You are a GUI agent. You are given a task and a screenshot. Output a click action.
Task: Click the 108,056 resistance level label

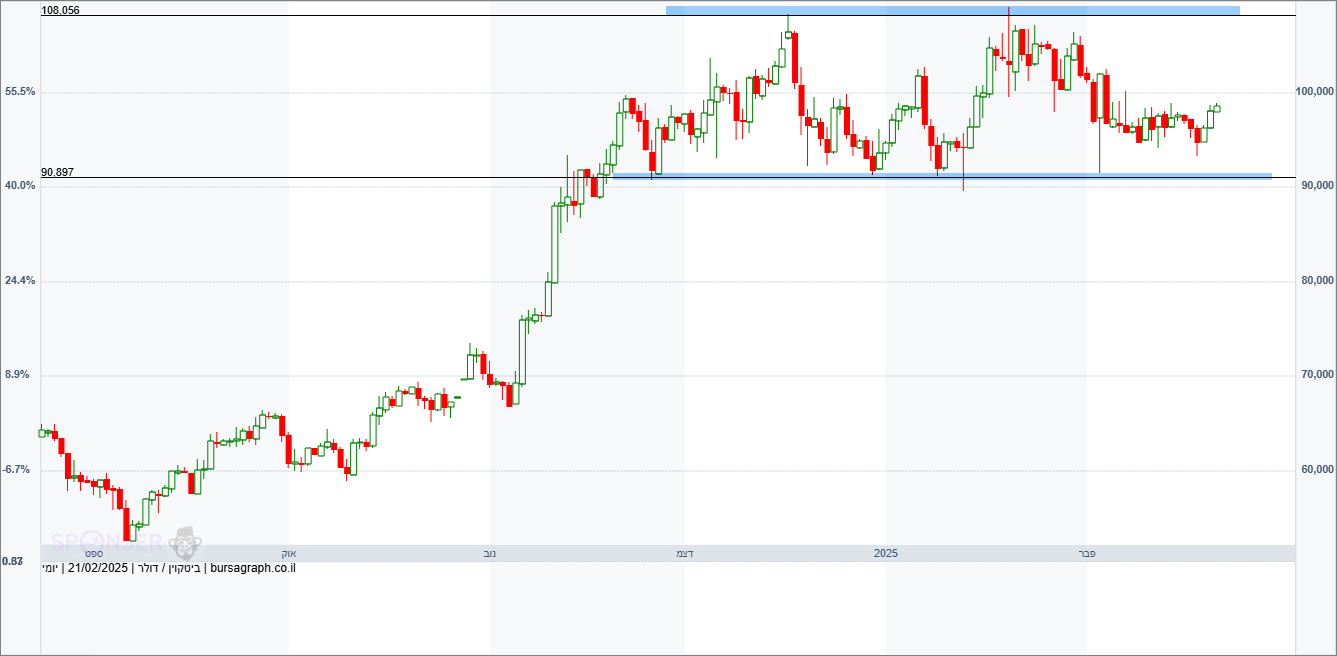[60, 10]
